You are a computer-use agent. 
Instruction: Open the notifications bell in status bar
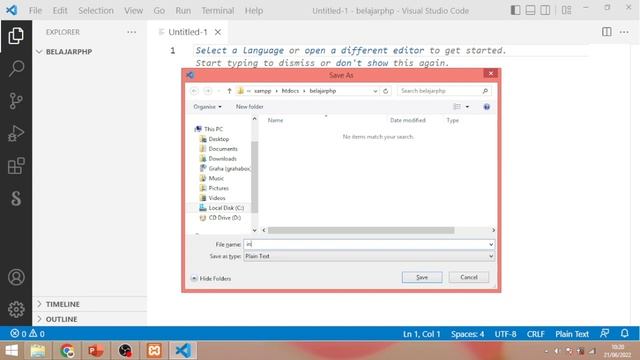pyautogui.click(x=624, y=333)
